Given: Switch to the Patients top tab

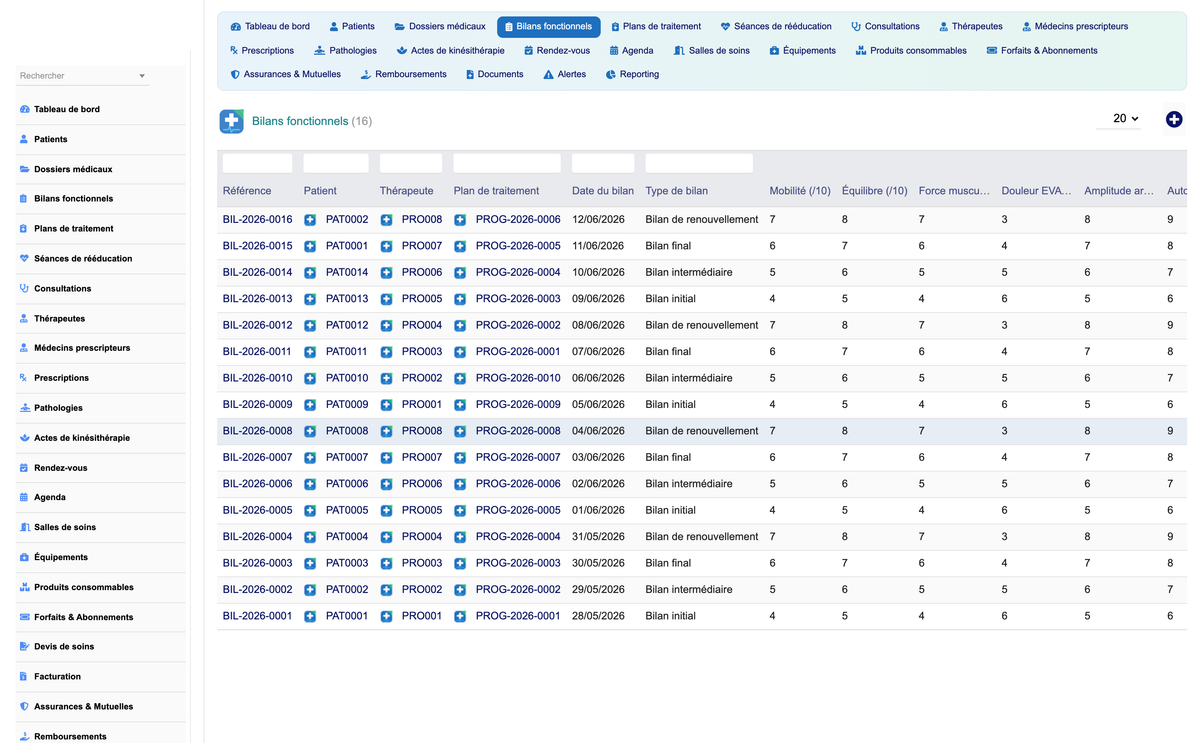Looking at the screenshot, I should coord(352,26).
